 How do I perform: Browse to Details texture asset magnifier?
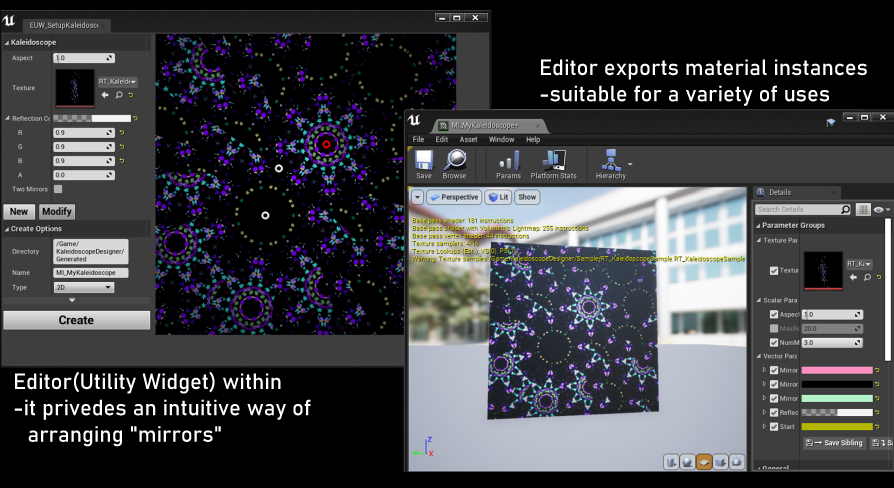coord(867,277)
